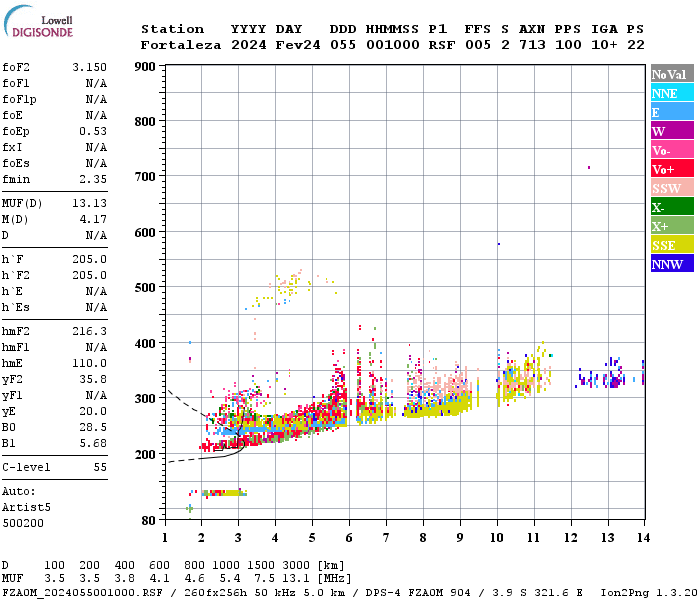Click the 001000 HHMMSS time value

393,45
